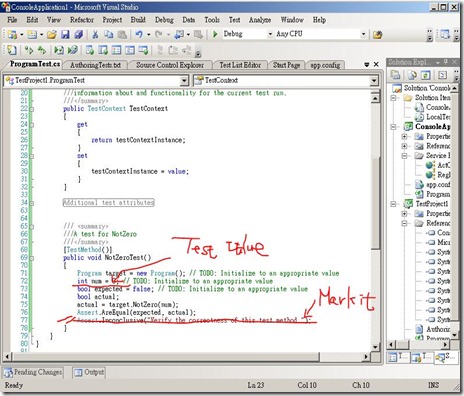Switch to app.config tab
This screenshot has height=396, width=464.
325,65
